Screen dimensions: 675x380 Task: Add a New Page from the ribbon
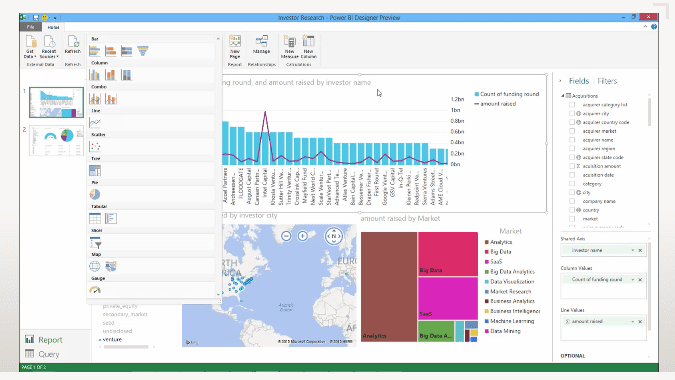tap(235, 47)
